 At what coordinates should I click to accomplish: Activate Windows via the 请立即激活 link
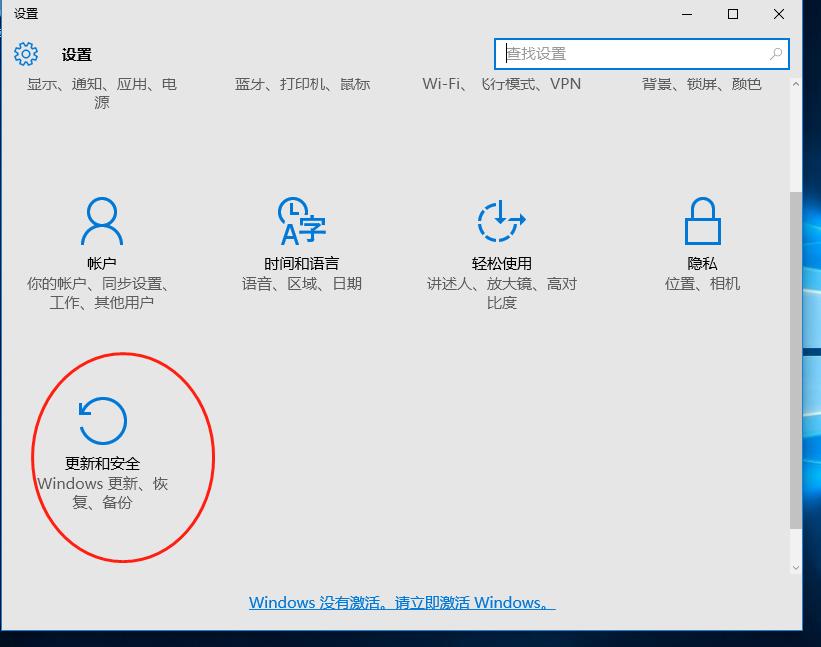(x=402, y=603)
